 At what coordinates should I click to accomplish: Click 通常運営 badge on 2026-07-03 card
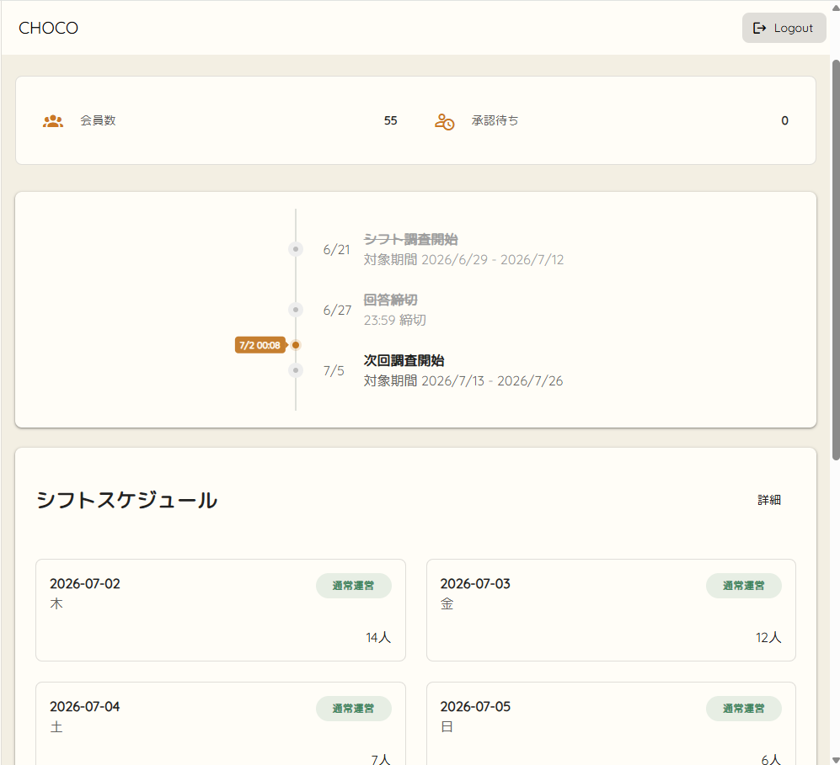(744, 586)
